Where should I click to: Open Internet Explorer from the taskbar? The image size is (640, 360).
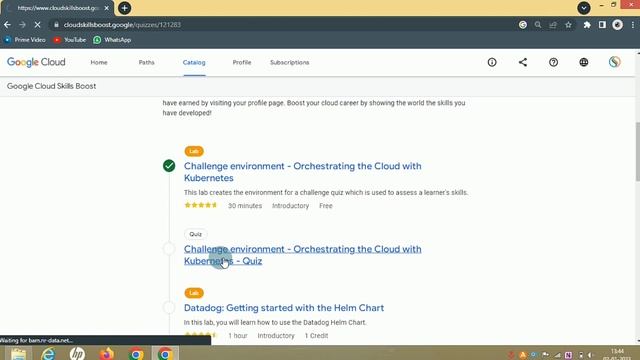coord(48,353)
